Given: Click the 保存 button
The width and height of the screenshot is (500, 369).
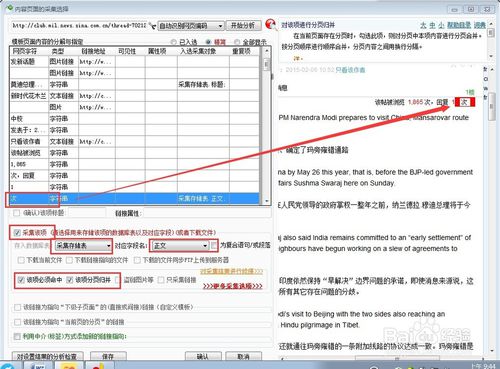Looking at the screenshot, I should pyautogui.click(x=108, y=356).
